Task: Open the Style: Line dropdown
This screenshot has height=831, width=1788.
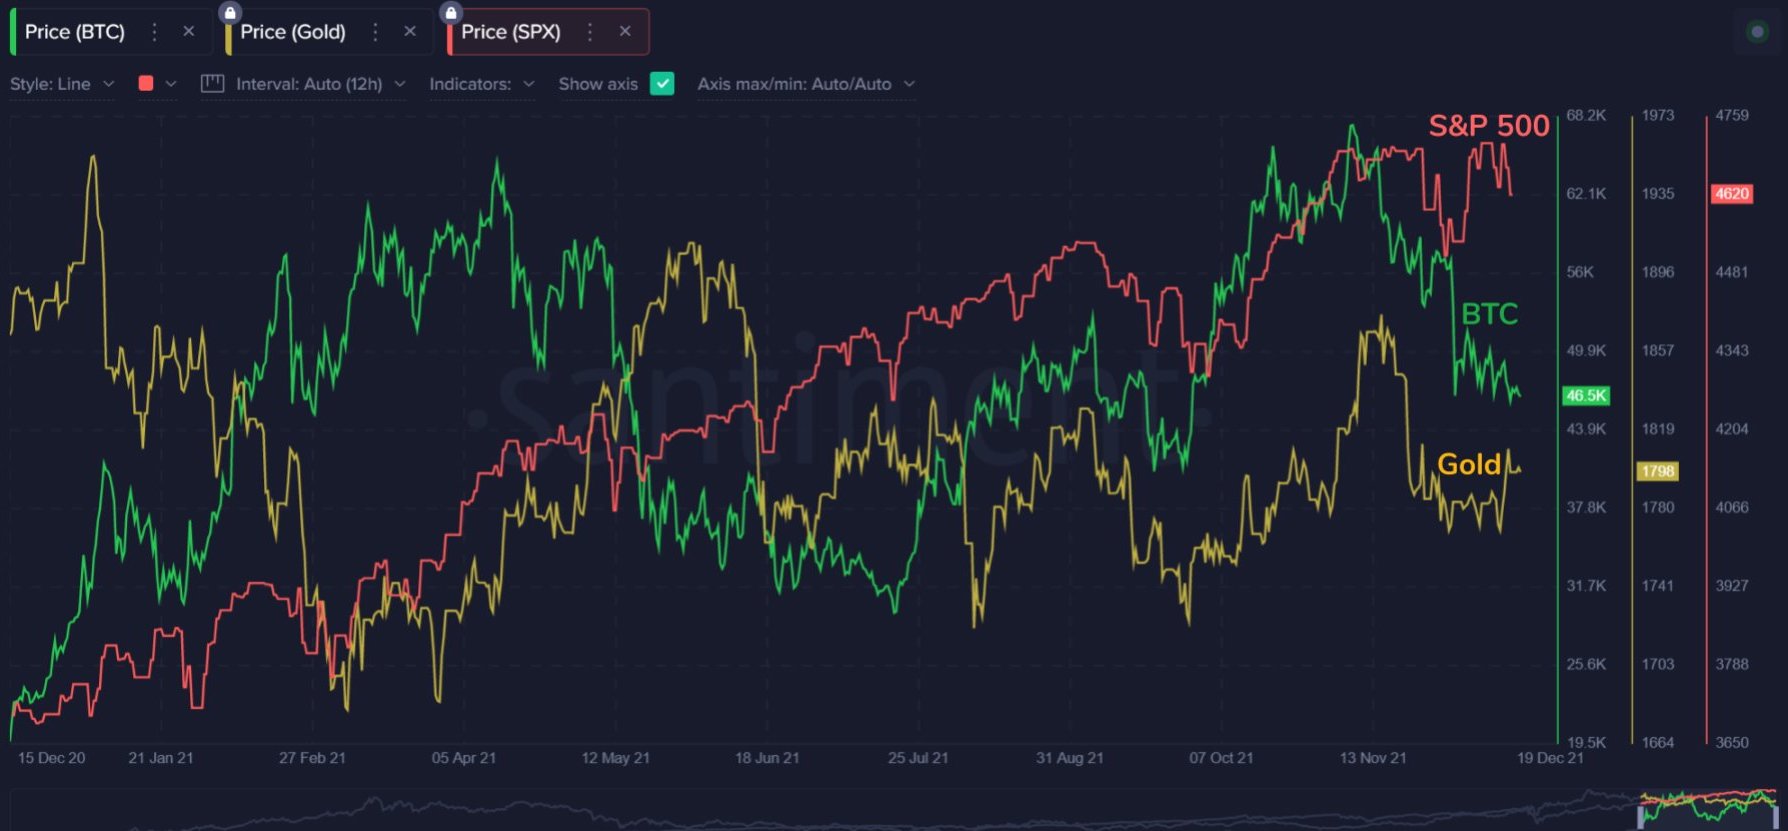Action: [x=61, y=84]
